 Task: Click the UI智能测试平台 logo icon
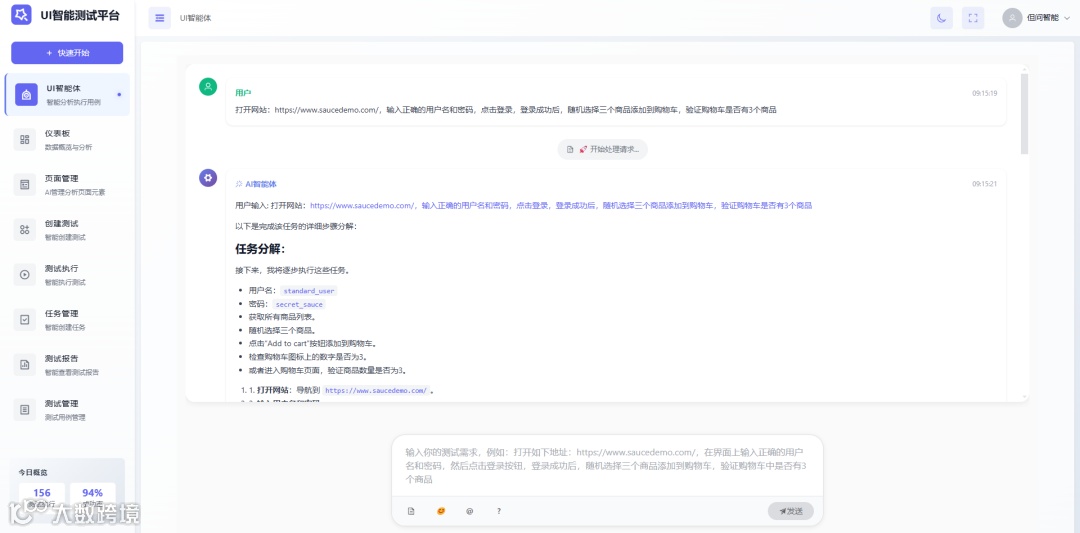21,14
